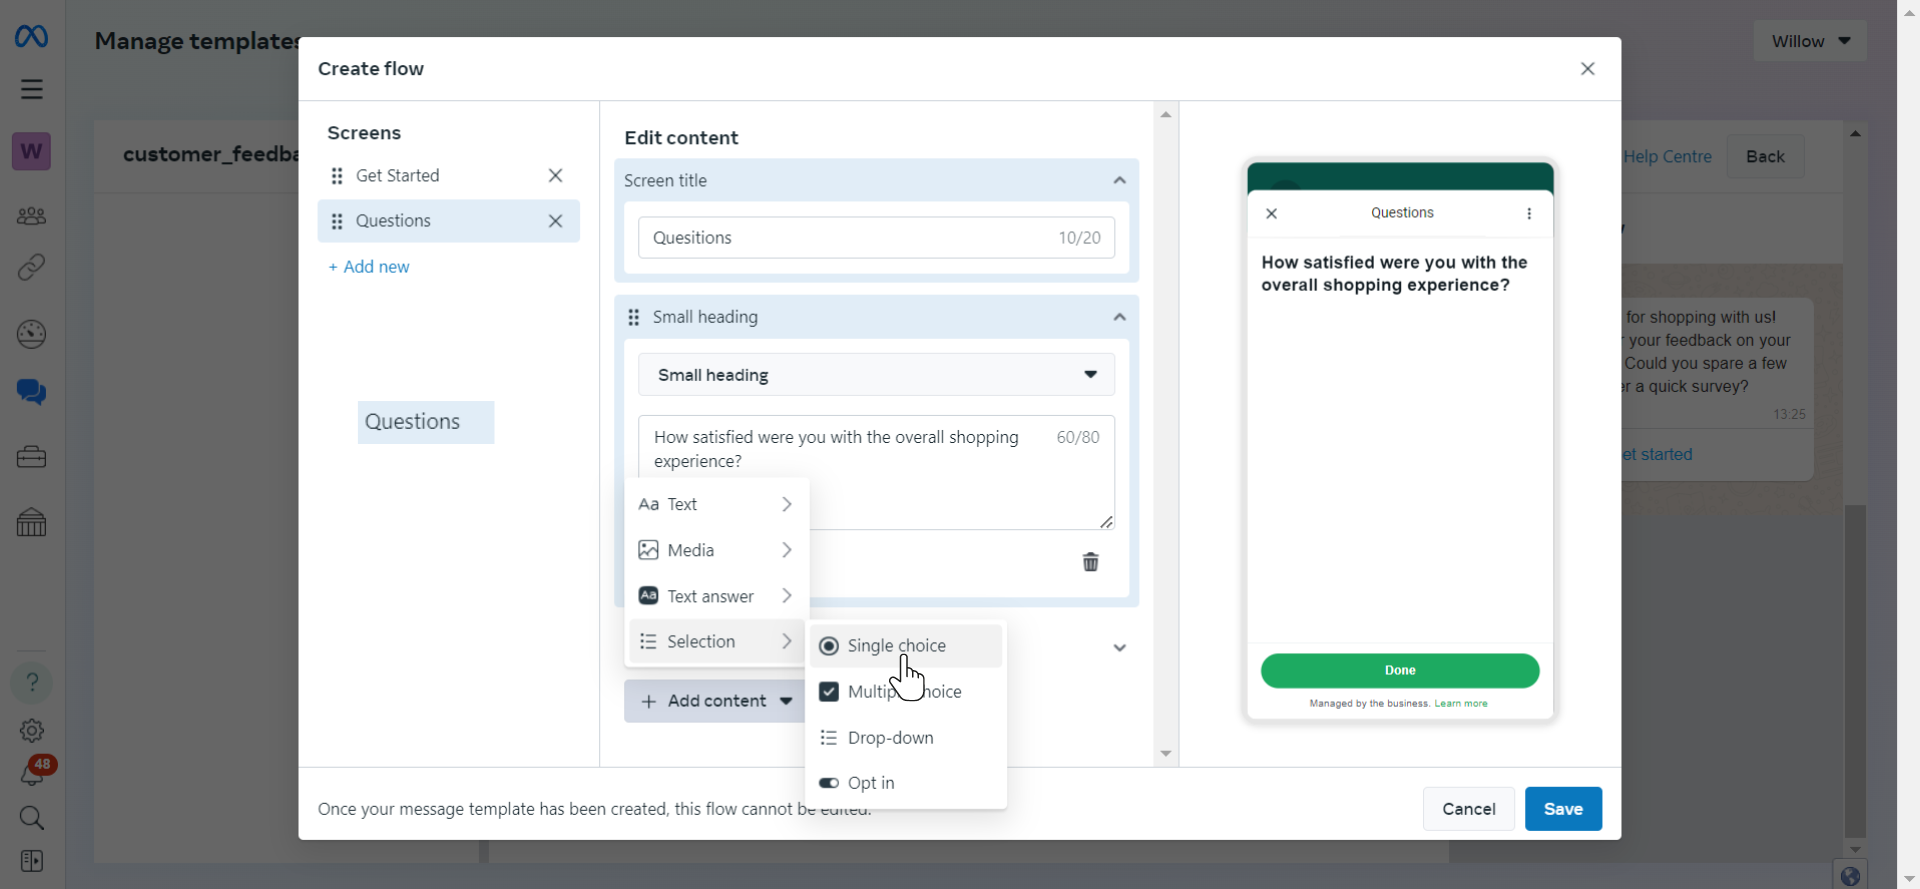1920x889 pixels.
Task: Click the link chain sidebar icon
Action: 31,268
